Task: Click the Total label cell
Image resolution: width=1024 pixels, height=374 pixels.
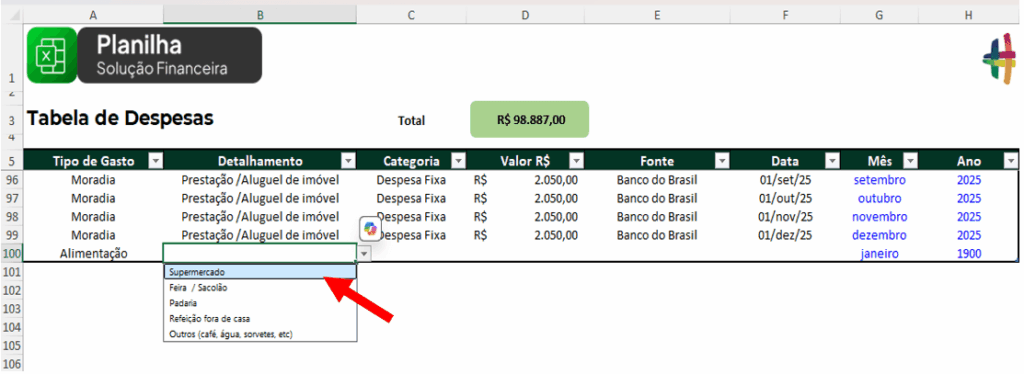Action: pyautogui.click(x=411, y=121)
